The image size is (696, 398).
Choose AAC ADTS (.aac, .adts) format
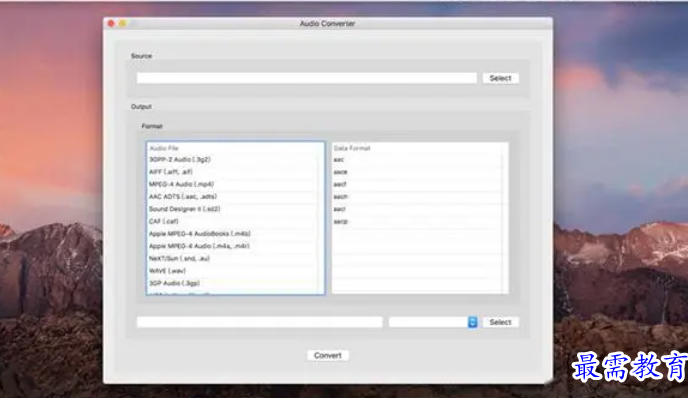[x=233, y=197]
